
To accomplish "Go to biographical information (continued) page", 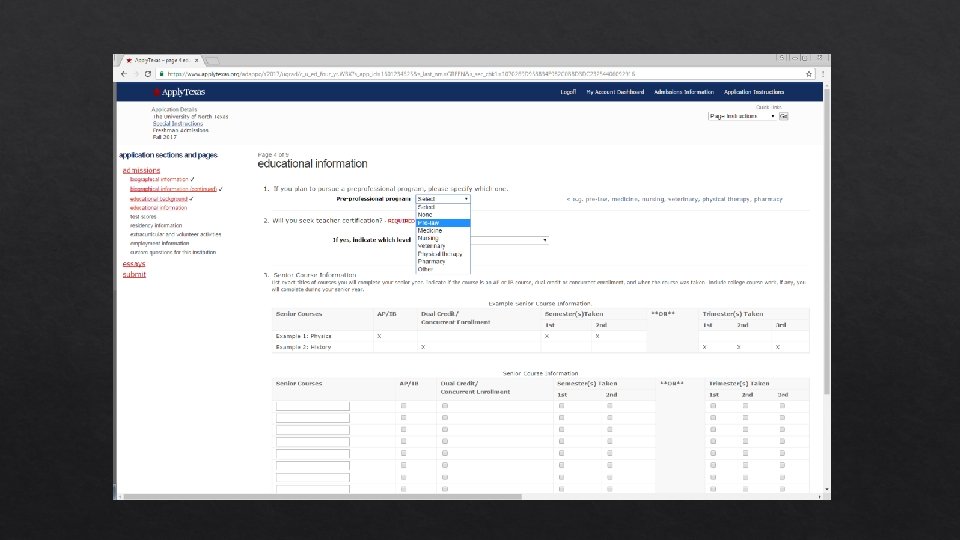I will click(x=173, y=189).
